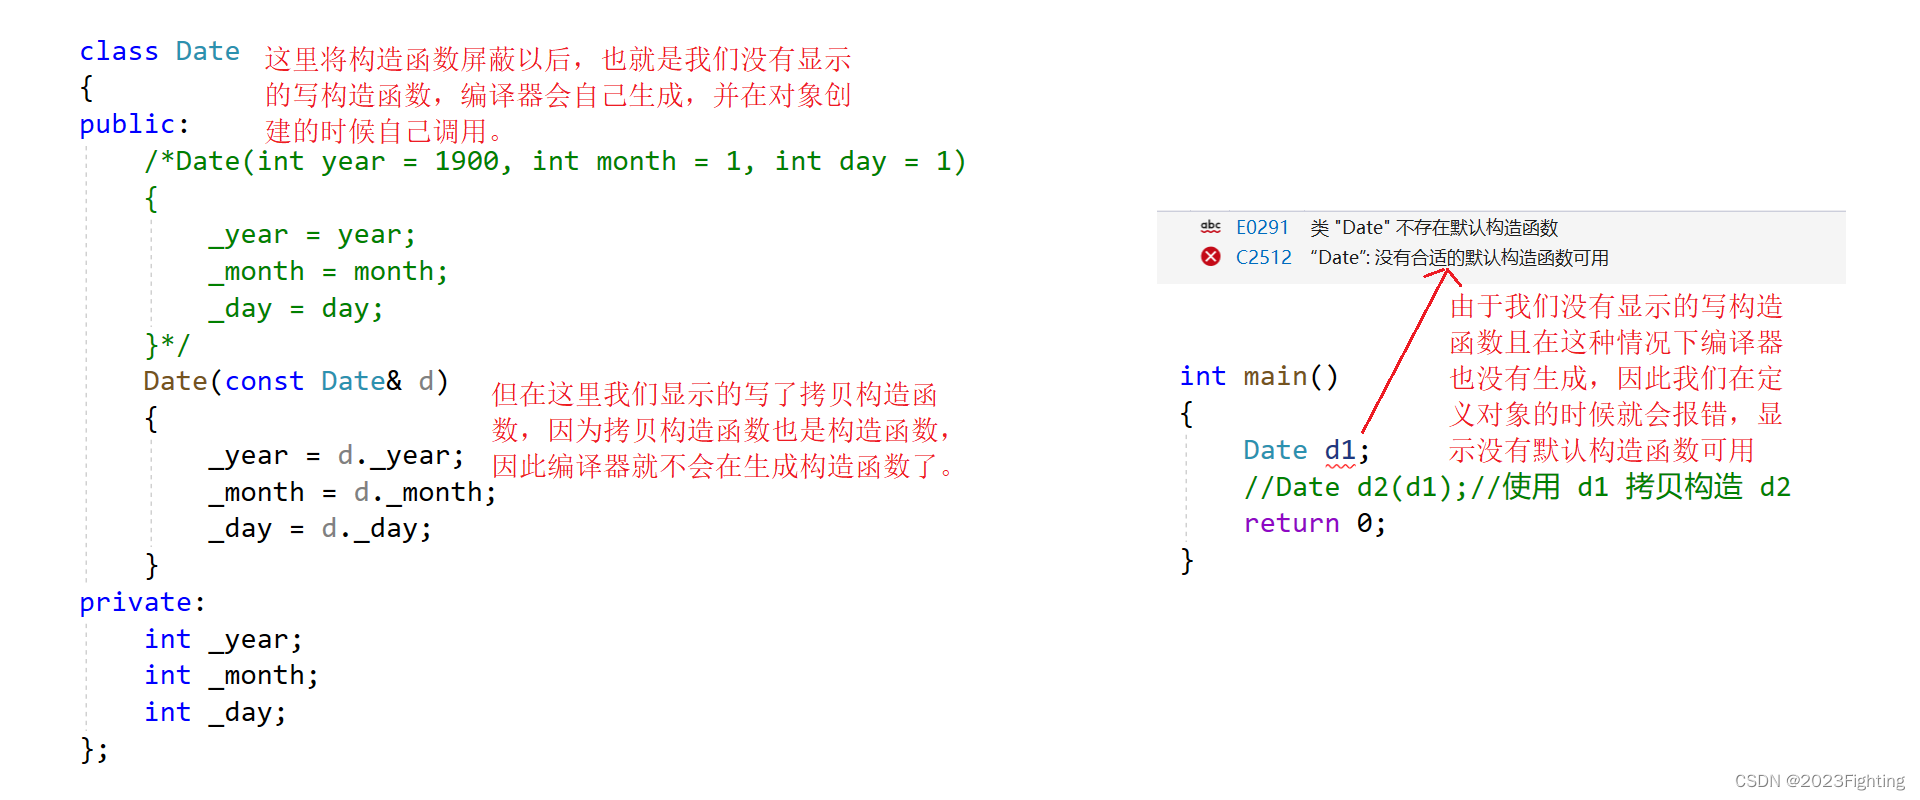
Task: Click commented-out Date(int year = 1900 line
Action: tap(555, 162)
